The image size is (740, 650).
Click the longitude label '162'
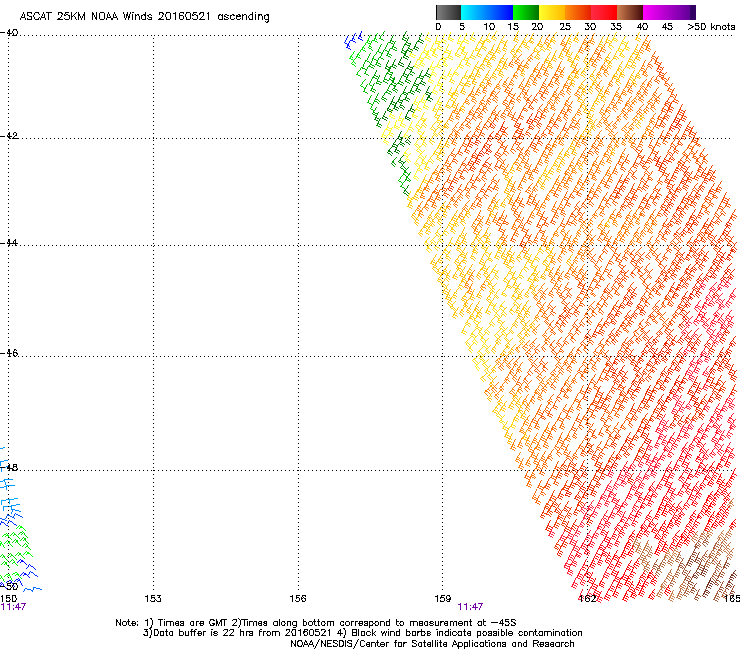[587, 599]
